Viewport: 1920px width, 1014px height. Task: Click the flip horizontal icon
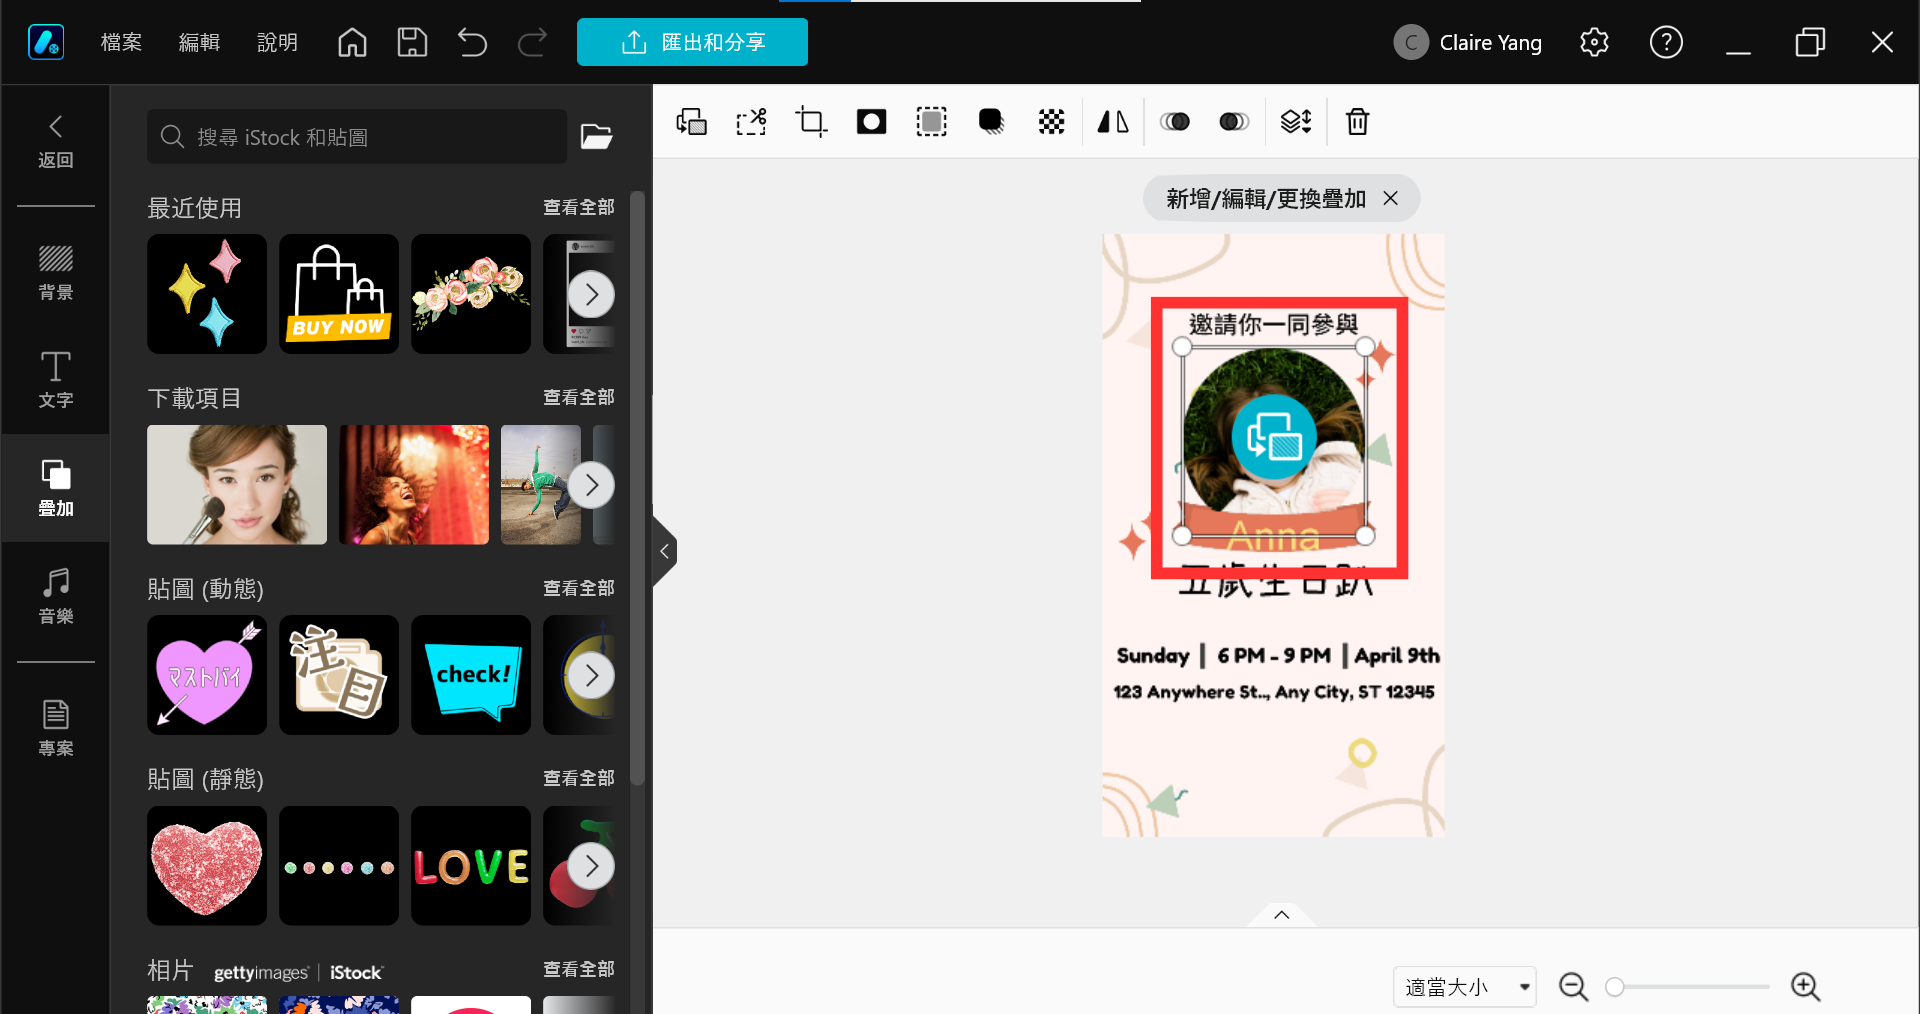pos(1112,122)
